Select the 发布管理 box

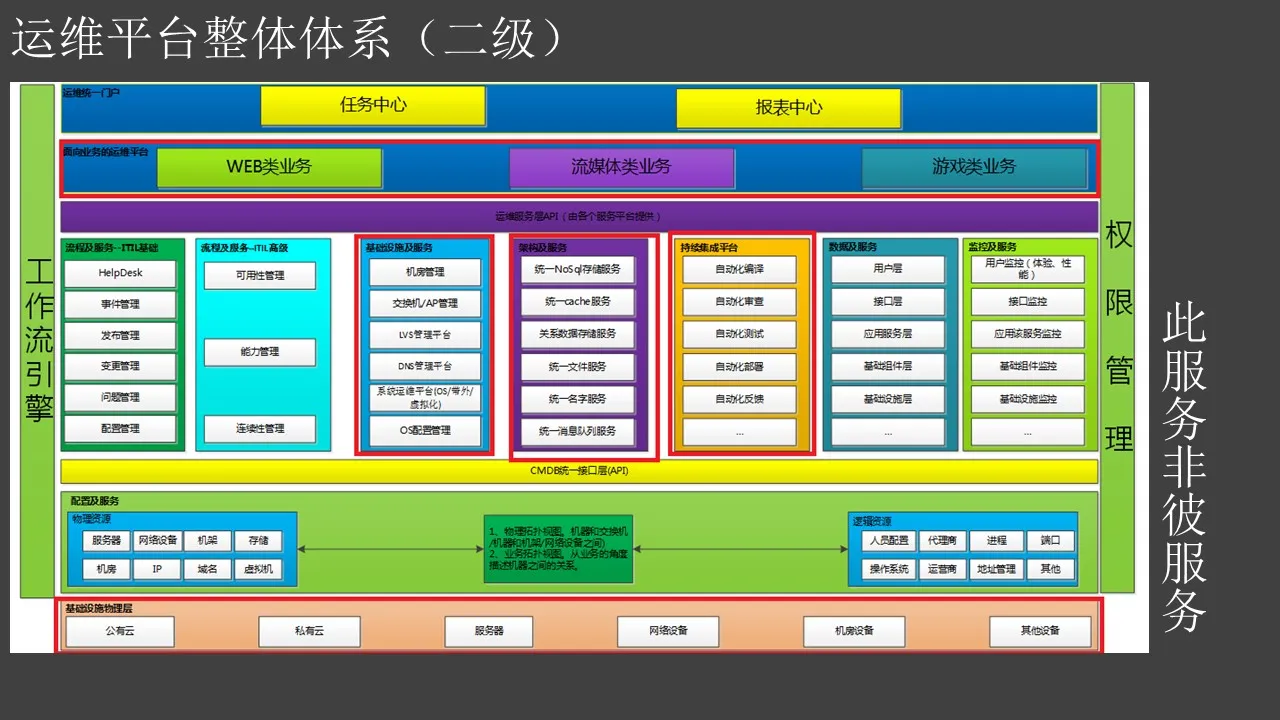[x=121, y=336]
